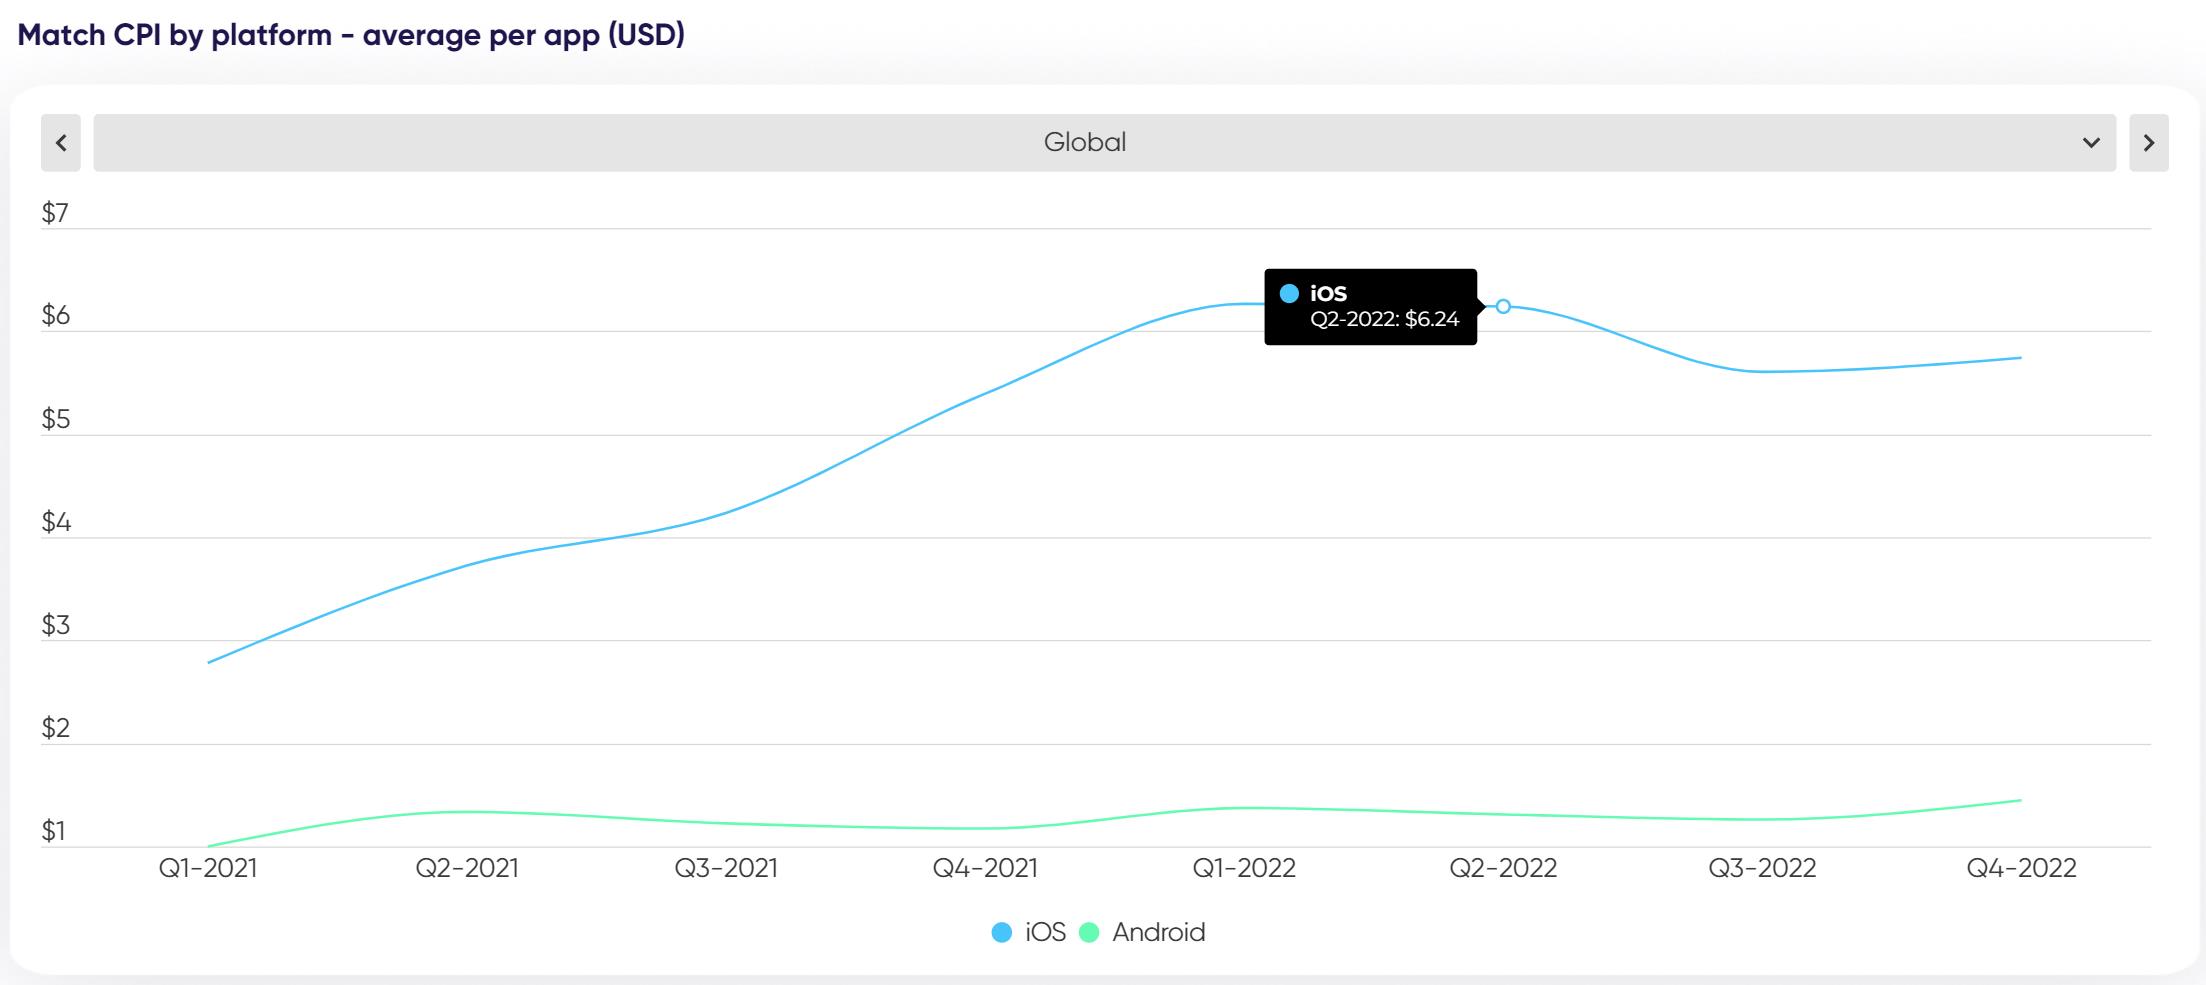
Task: Click the next region right arrow
Action: coord(2148,143)
